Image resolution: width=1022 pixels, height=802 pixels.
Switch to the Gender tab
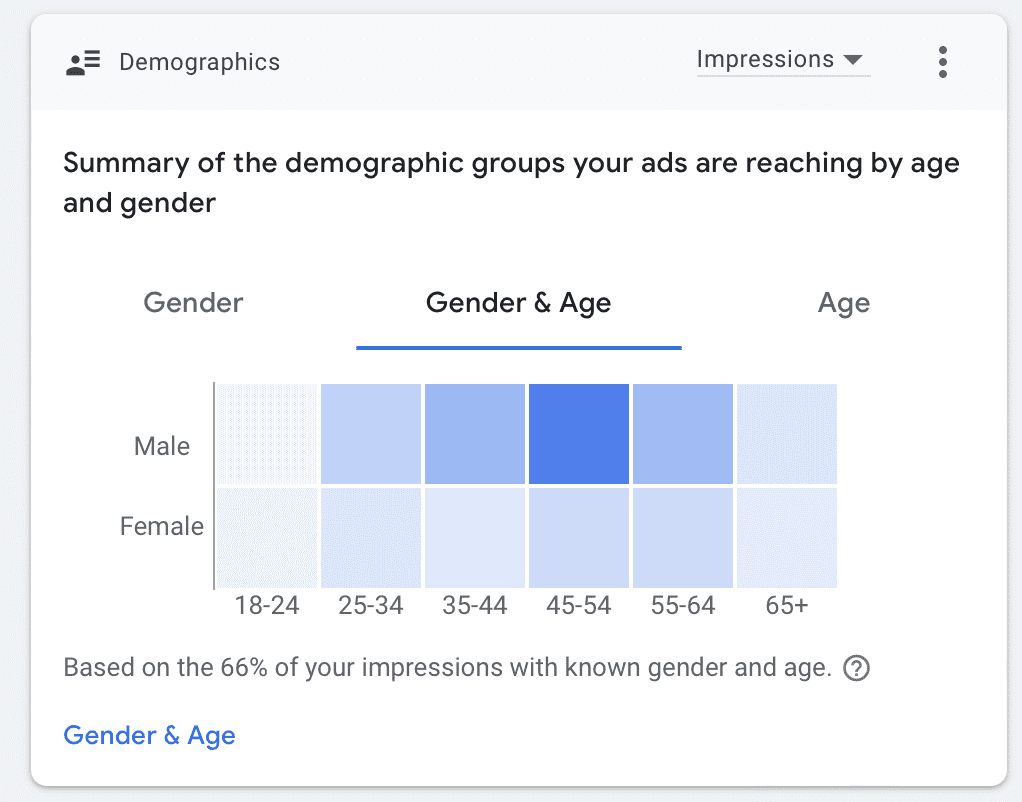click(193, 303)
